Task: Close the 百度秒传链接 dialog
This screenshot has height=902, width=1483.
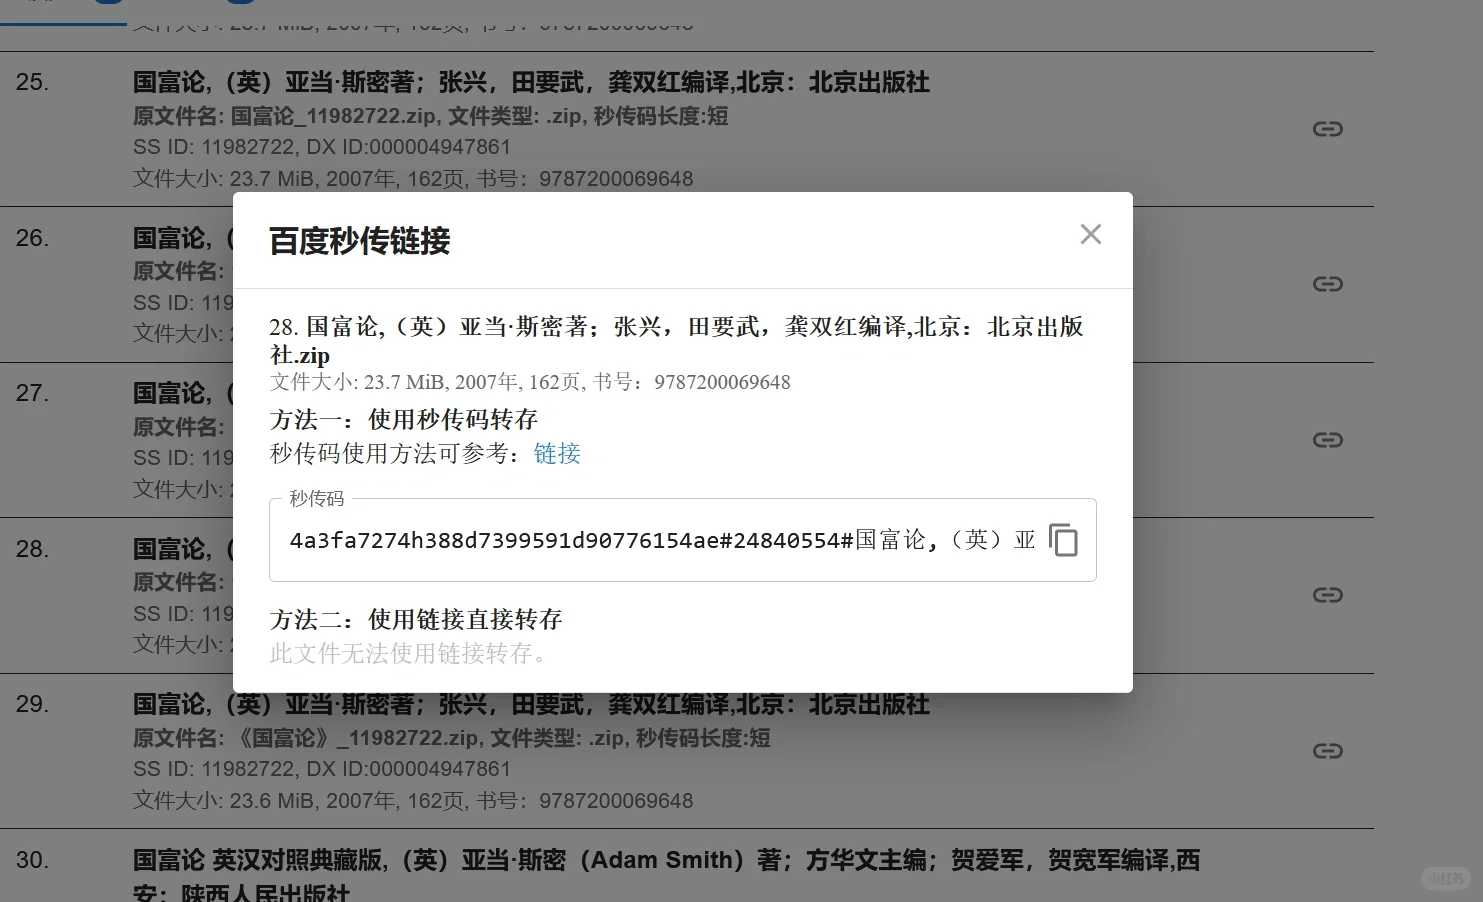Action: [x=1090, y=234]
